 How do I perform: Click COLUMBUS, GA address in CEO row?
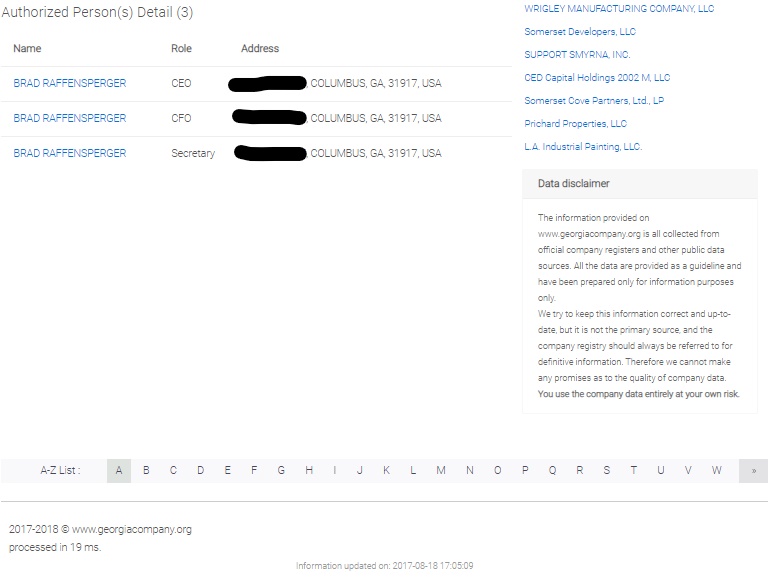pos(376,83)
